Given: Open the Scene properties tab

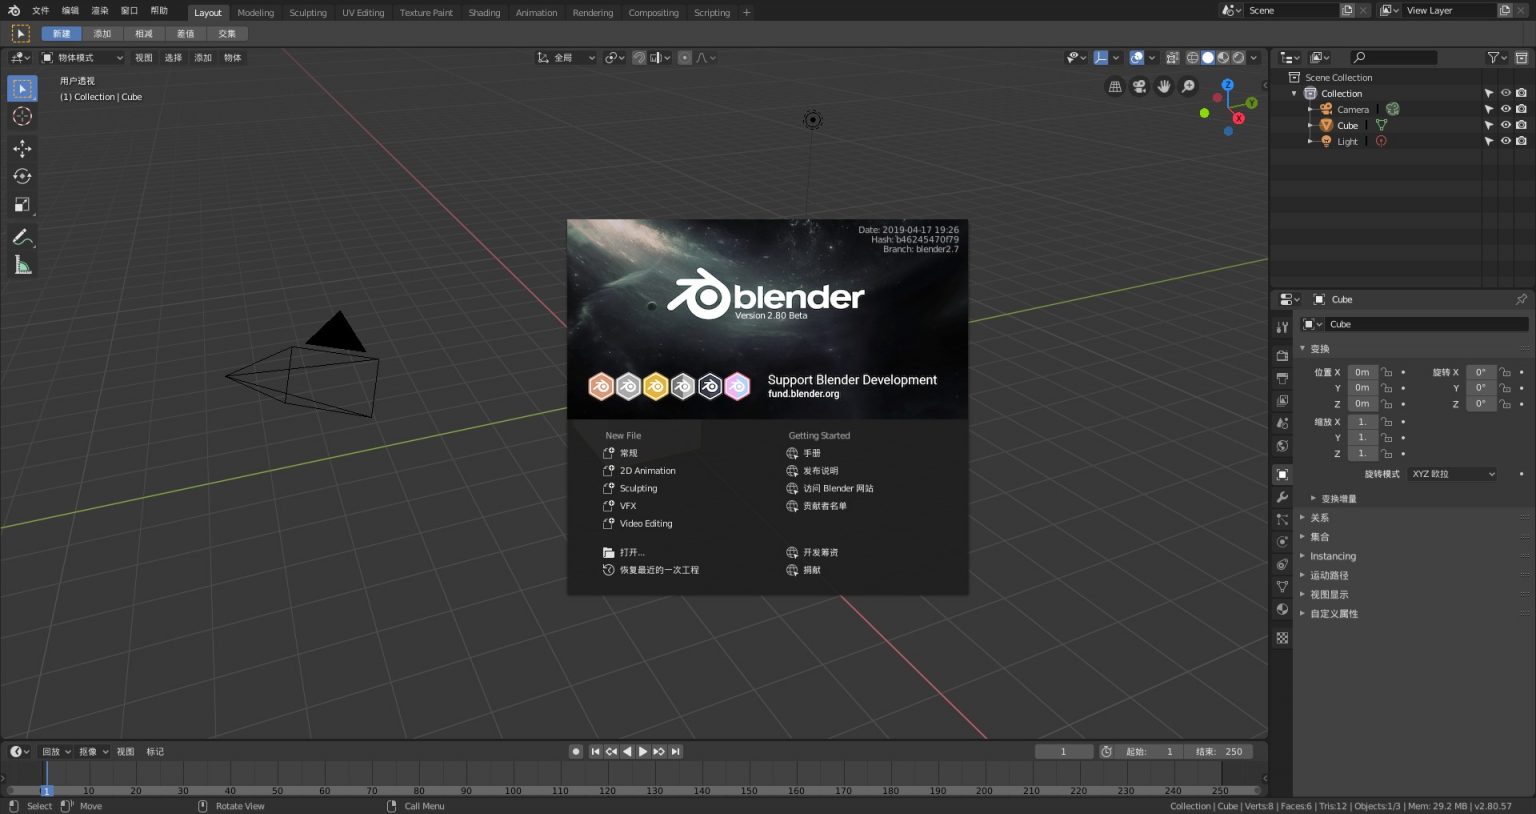Looking at the screenshot, I should (x=1282, y=423).
